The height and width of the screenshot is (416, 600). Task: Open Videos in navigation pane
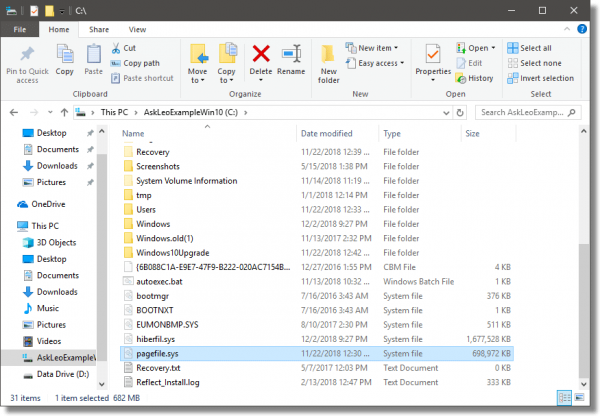pos(42,341)
